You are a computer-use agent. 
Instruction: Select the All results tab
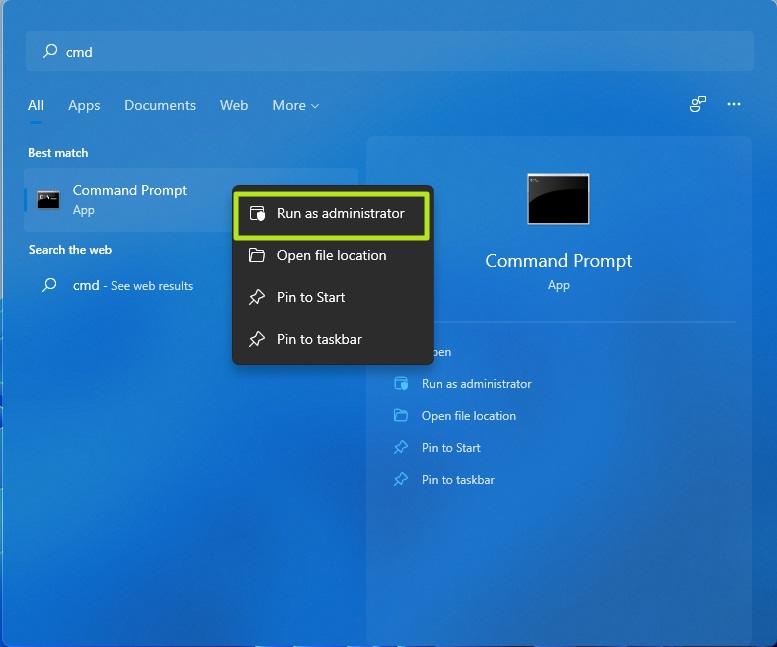pyautogui.click(x=36, y=105)
